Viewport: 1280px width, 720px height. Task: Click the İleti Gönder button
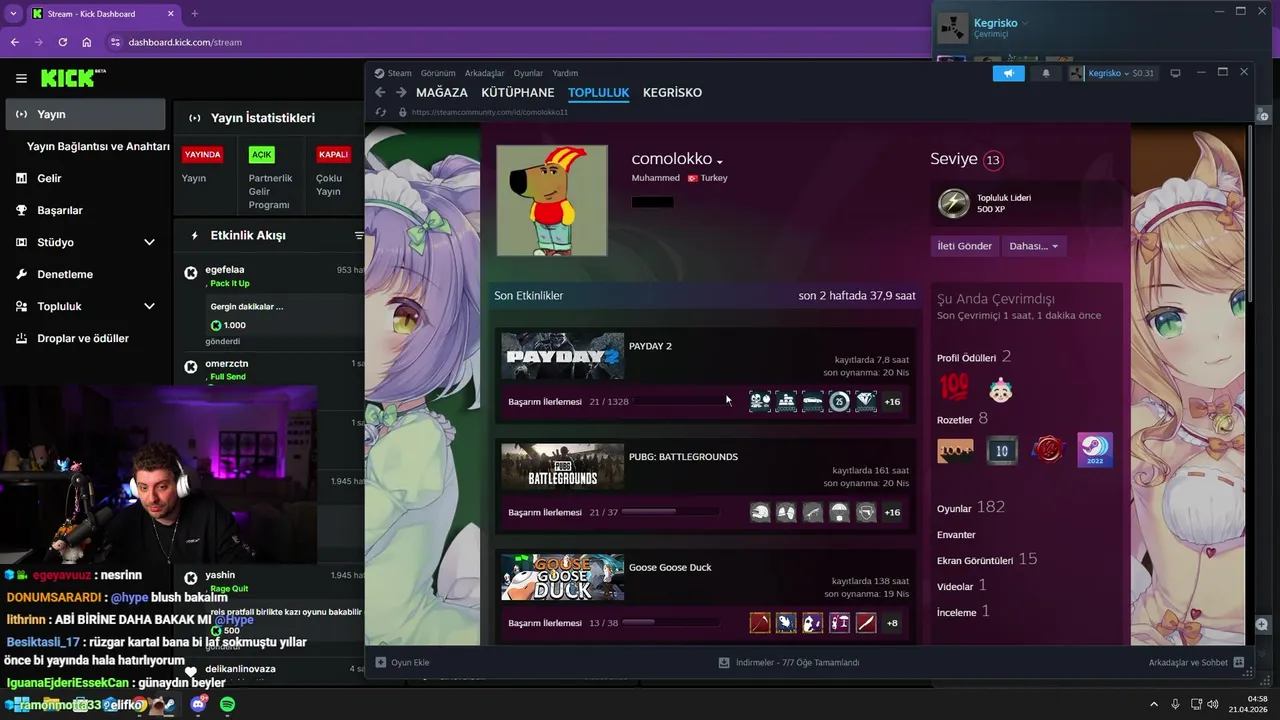coord(964,246)
